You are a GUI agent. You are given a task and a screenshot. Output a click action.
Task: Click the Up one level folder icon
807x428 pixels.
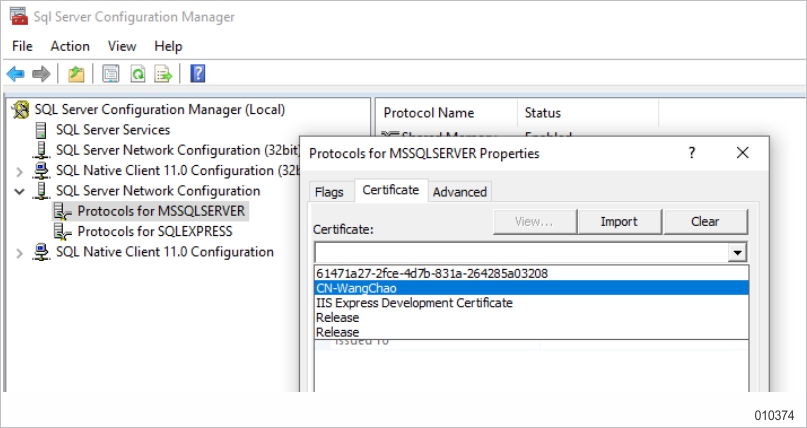tap(76, 74)
